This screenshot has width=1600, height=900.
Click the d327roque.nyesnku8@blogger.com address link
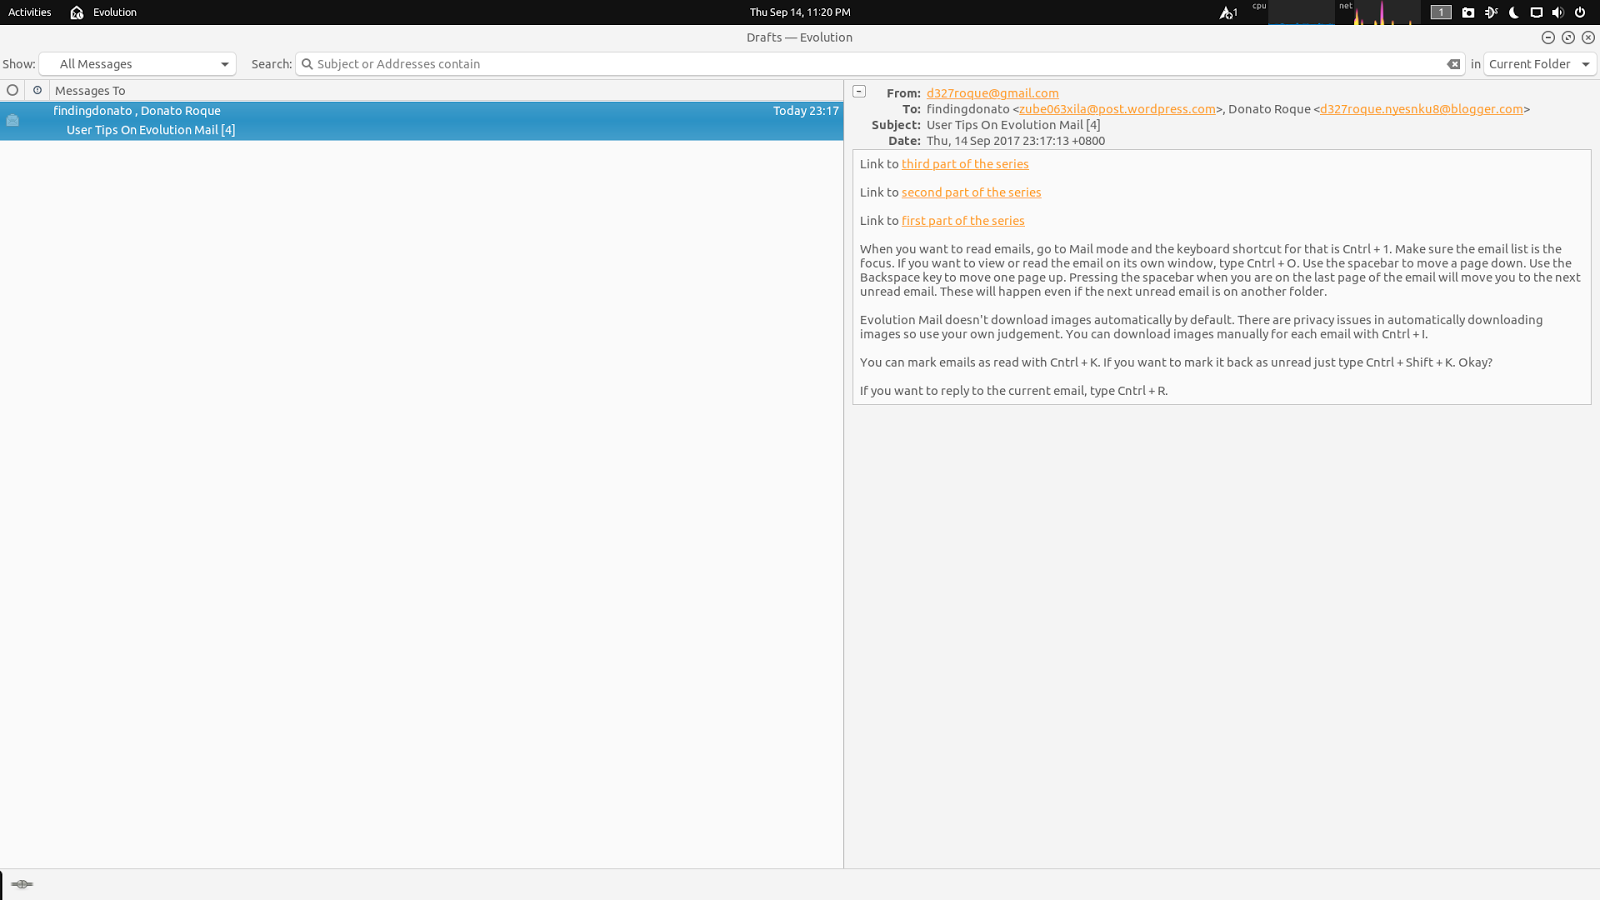1421,109
